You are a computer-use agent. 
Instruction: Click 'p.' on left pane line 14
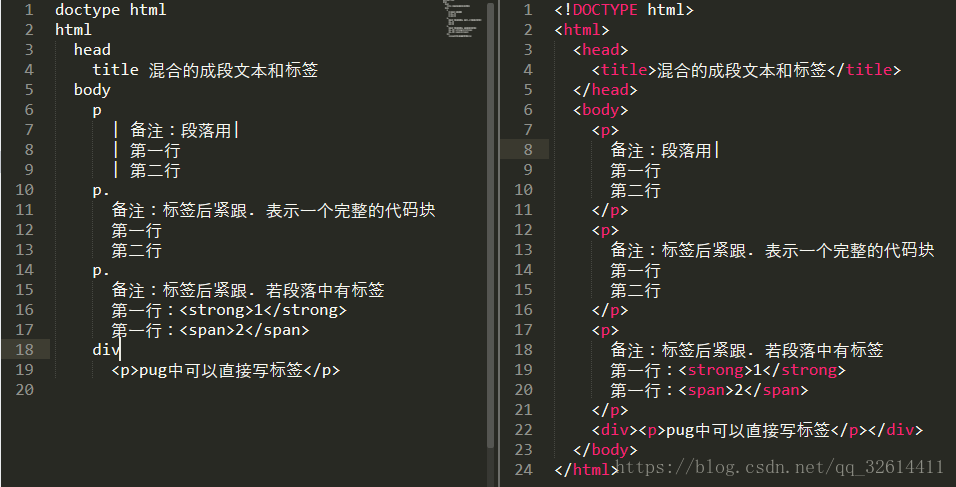[x=101, y=271]
